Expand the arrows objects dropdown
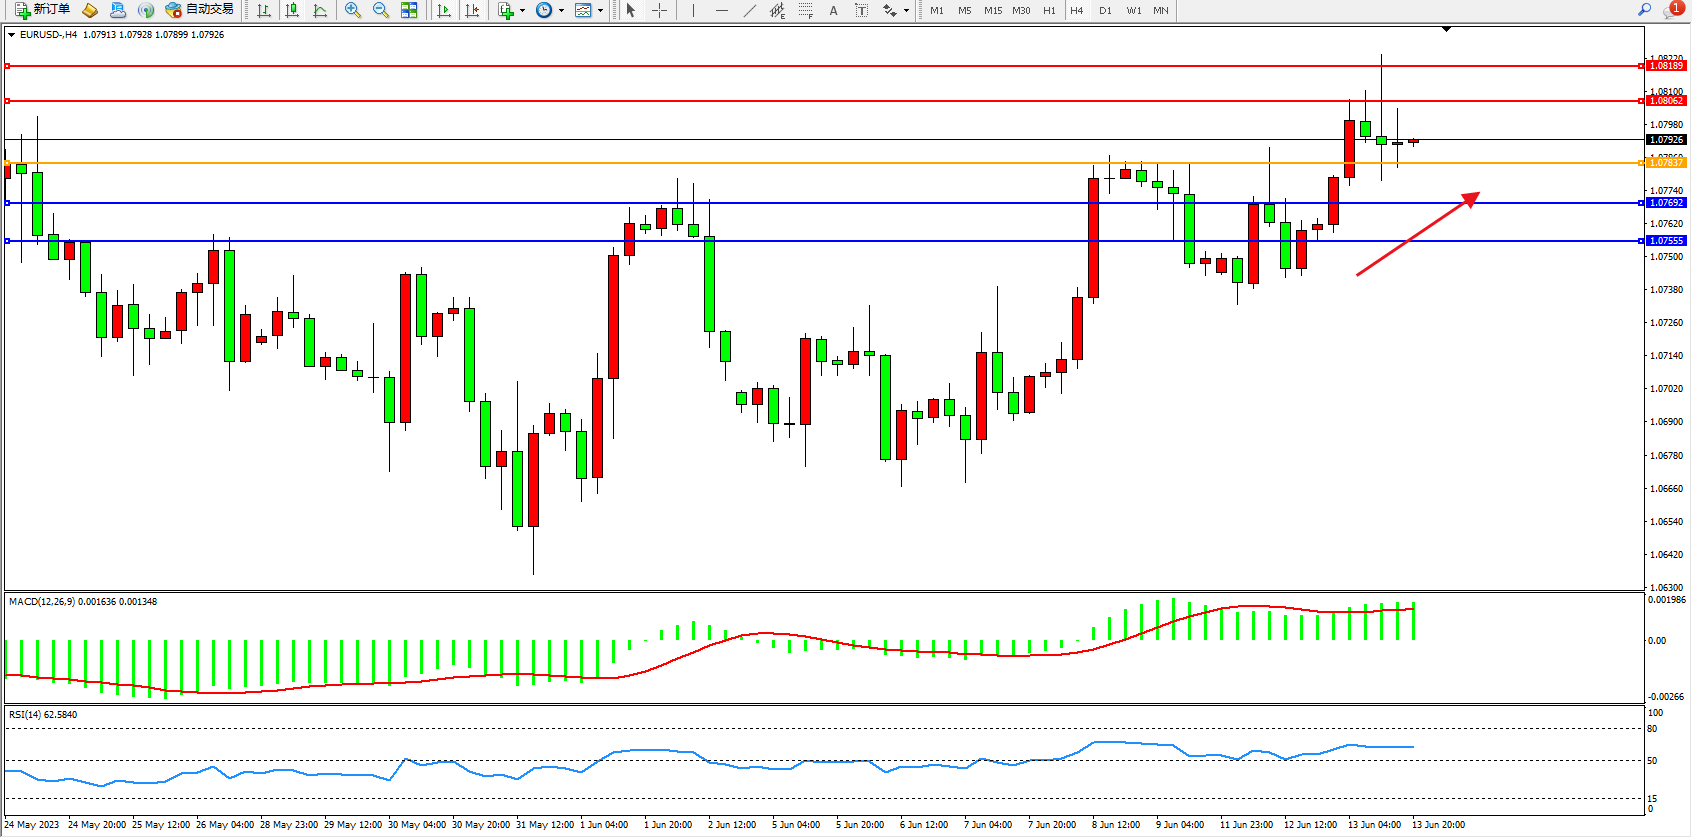 tap(906, 11)
